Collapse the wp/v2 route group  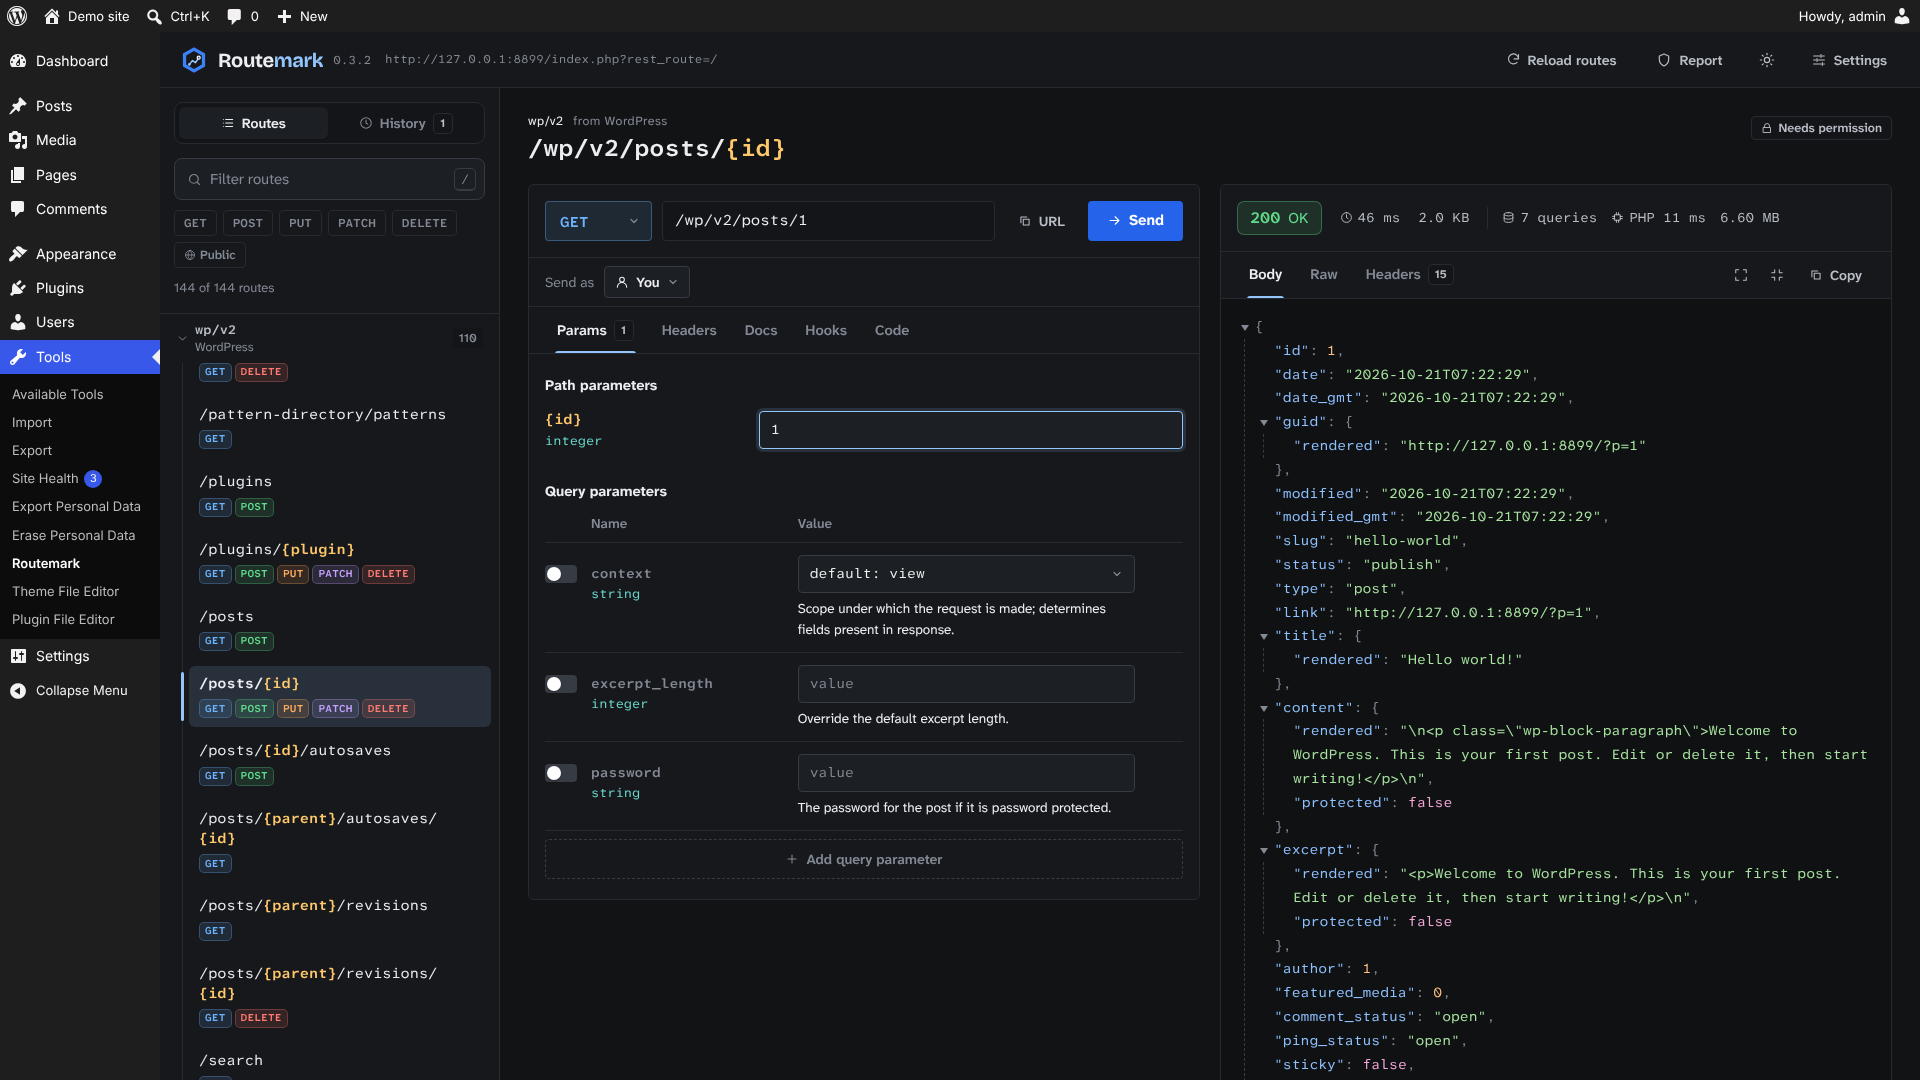coord(182,338)
